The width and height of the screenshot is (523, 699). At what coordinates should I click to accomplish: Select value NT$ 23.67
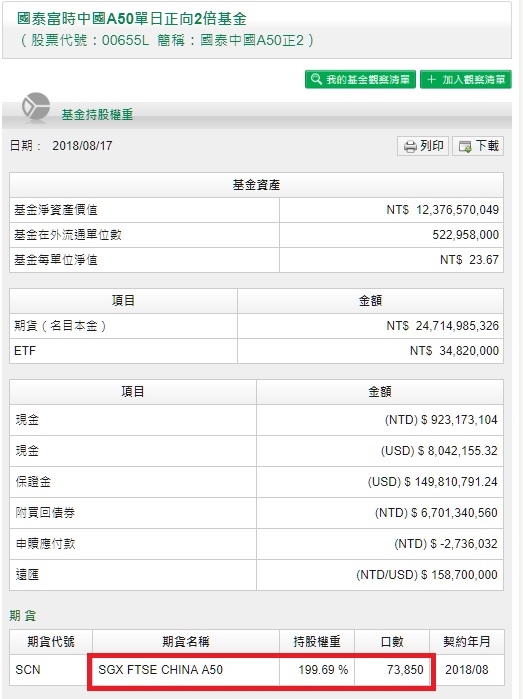coord(469,260)
